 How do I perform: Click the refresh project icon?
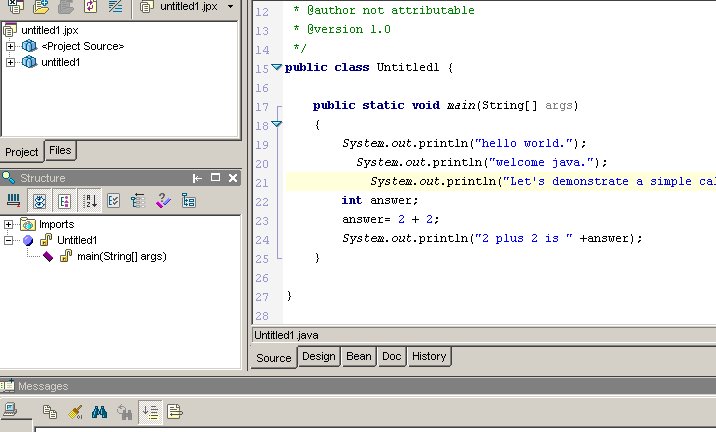point(90,6)
